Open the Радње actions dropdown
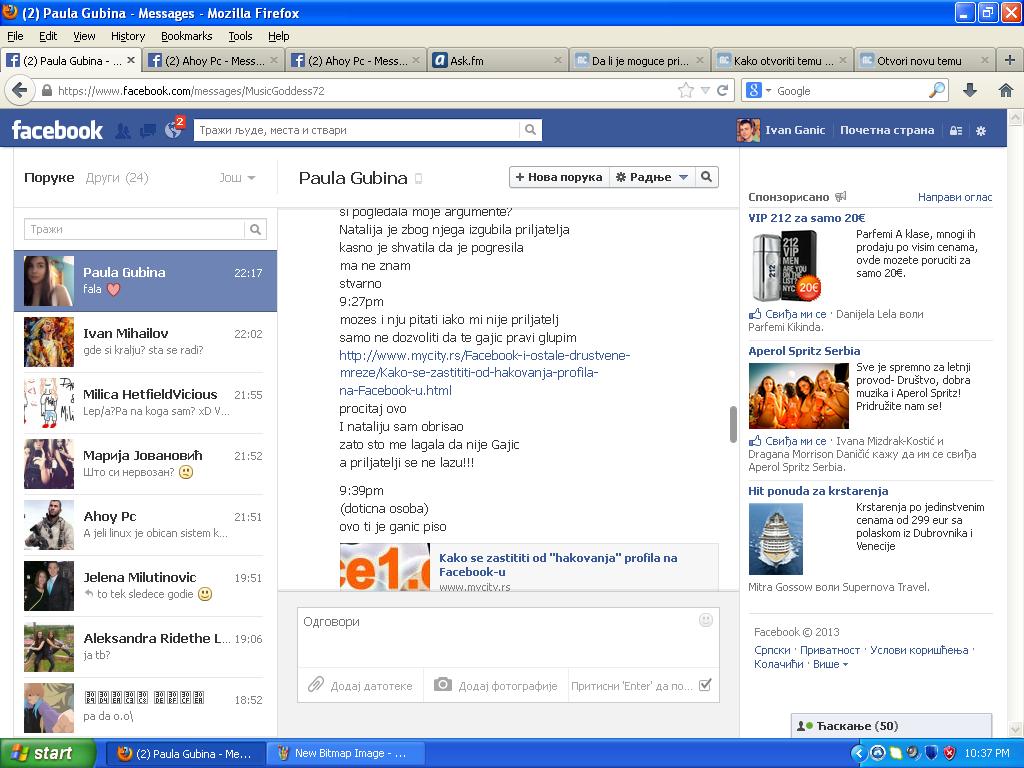The image size is (1024, 768). coord(652,177)
